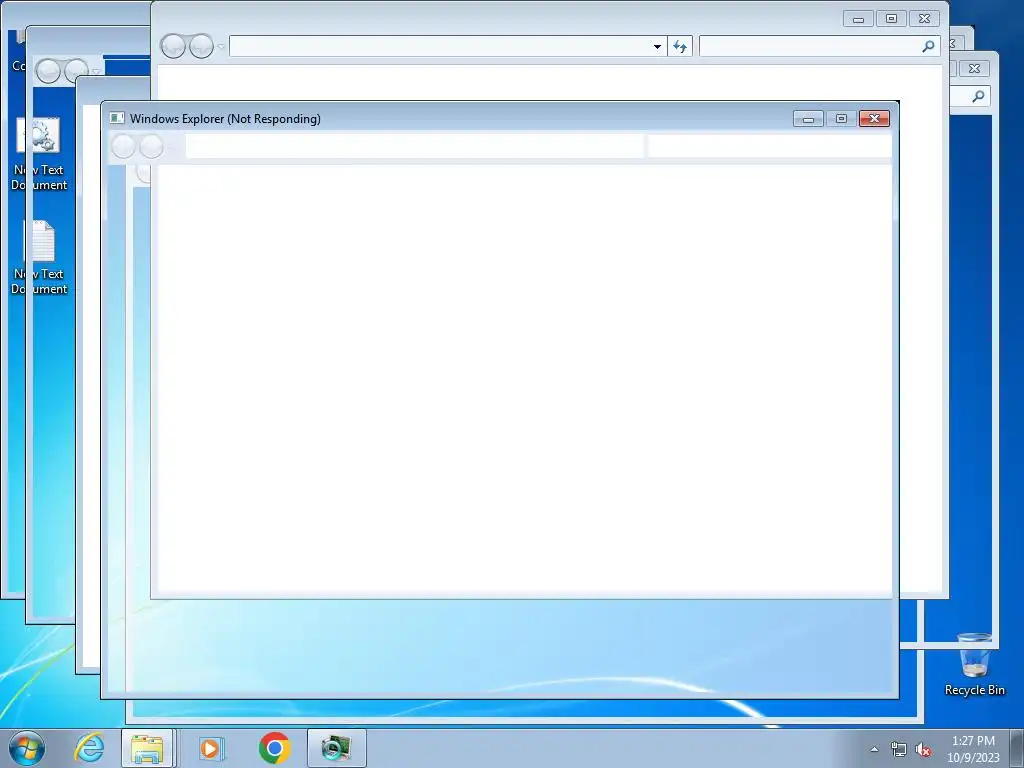Maximize the Not Responding Windows Explorer window
The image size is (1024, 768).
(841, 118)
